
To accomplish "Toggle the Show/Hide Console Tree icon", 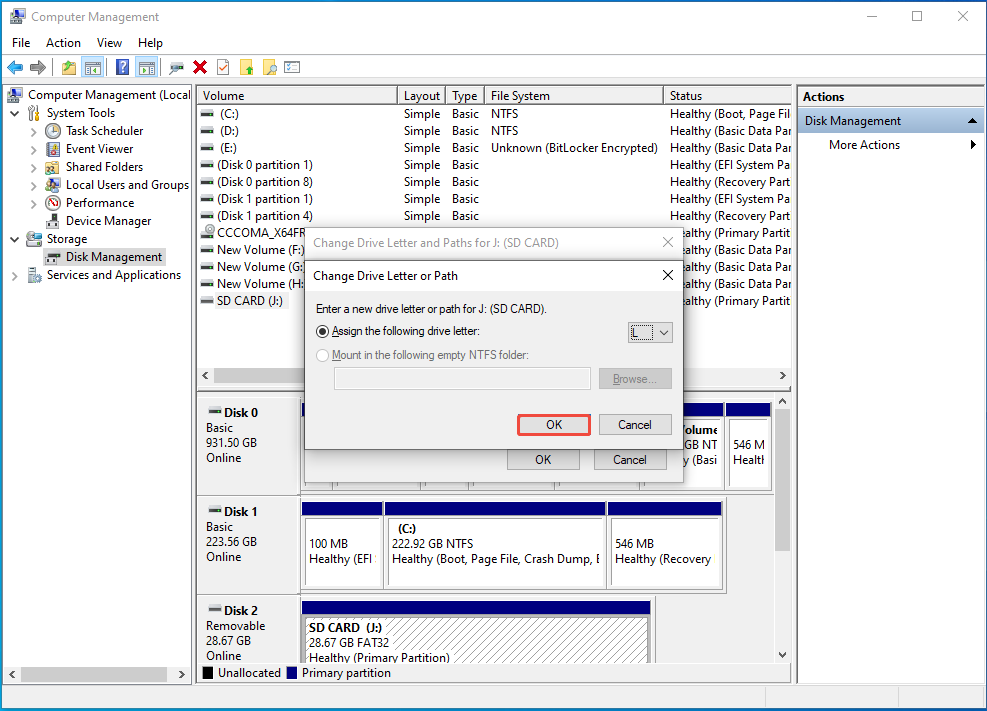I will pyautogui.click(x=92, y=67).
